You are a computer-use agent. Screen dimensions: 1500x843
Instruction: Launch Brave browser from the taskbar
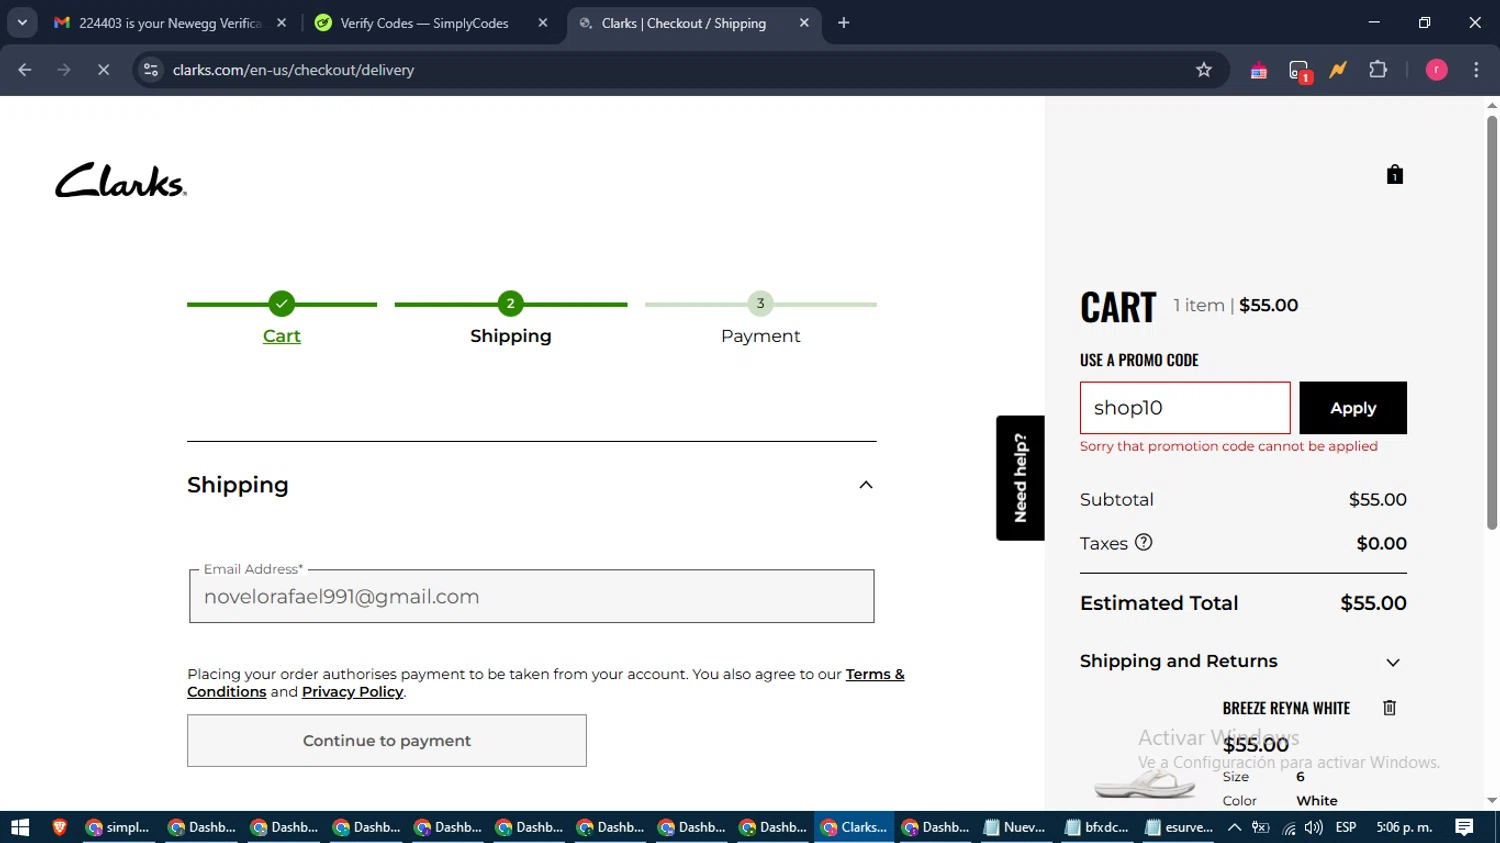(x=59, y=827)
